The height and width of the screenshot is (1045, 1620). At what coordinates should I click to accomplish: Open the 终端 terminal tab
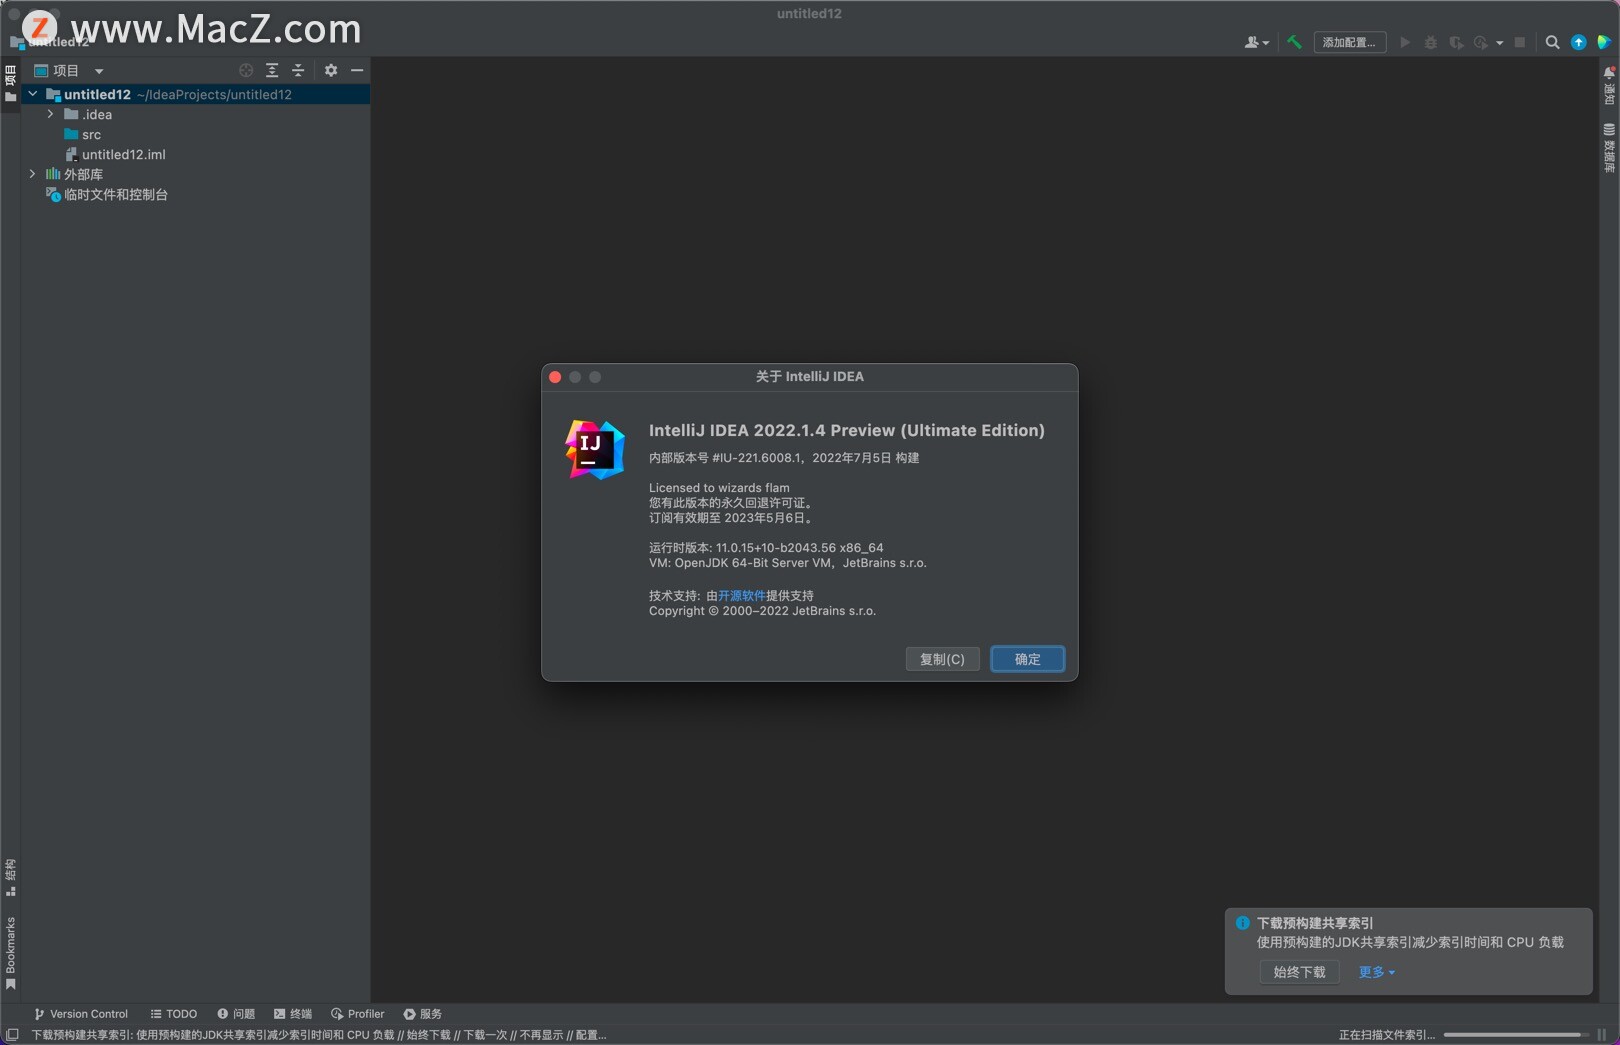pos(293,1014)
